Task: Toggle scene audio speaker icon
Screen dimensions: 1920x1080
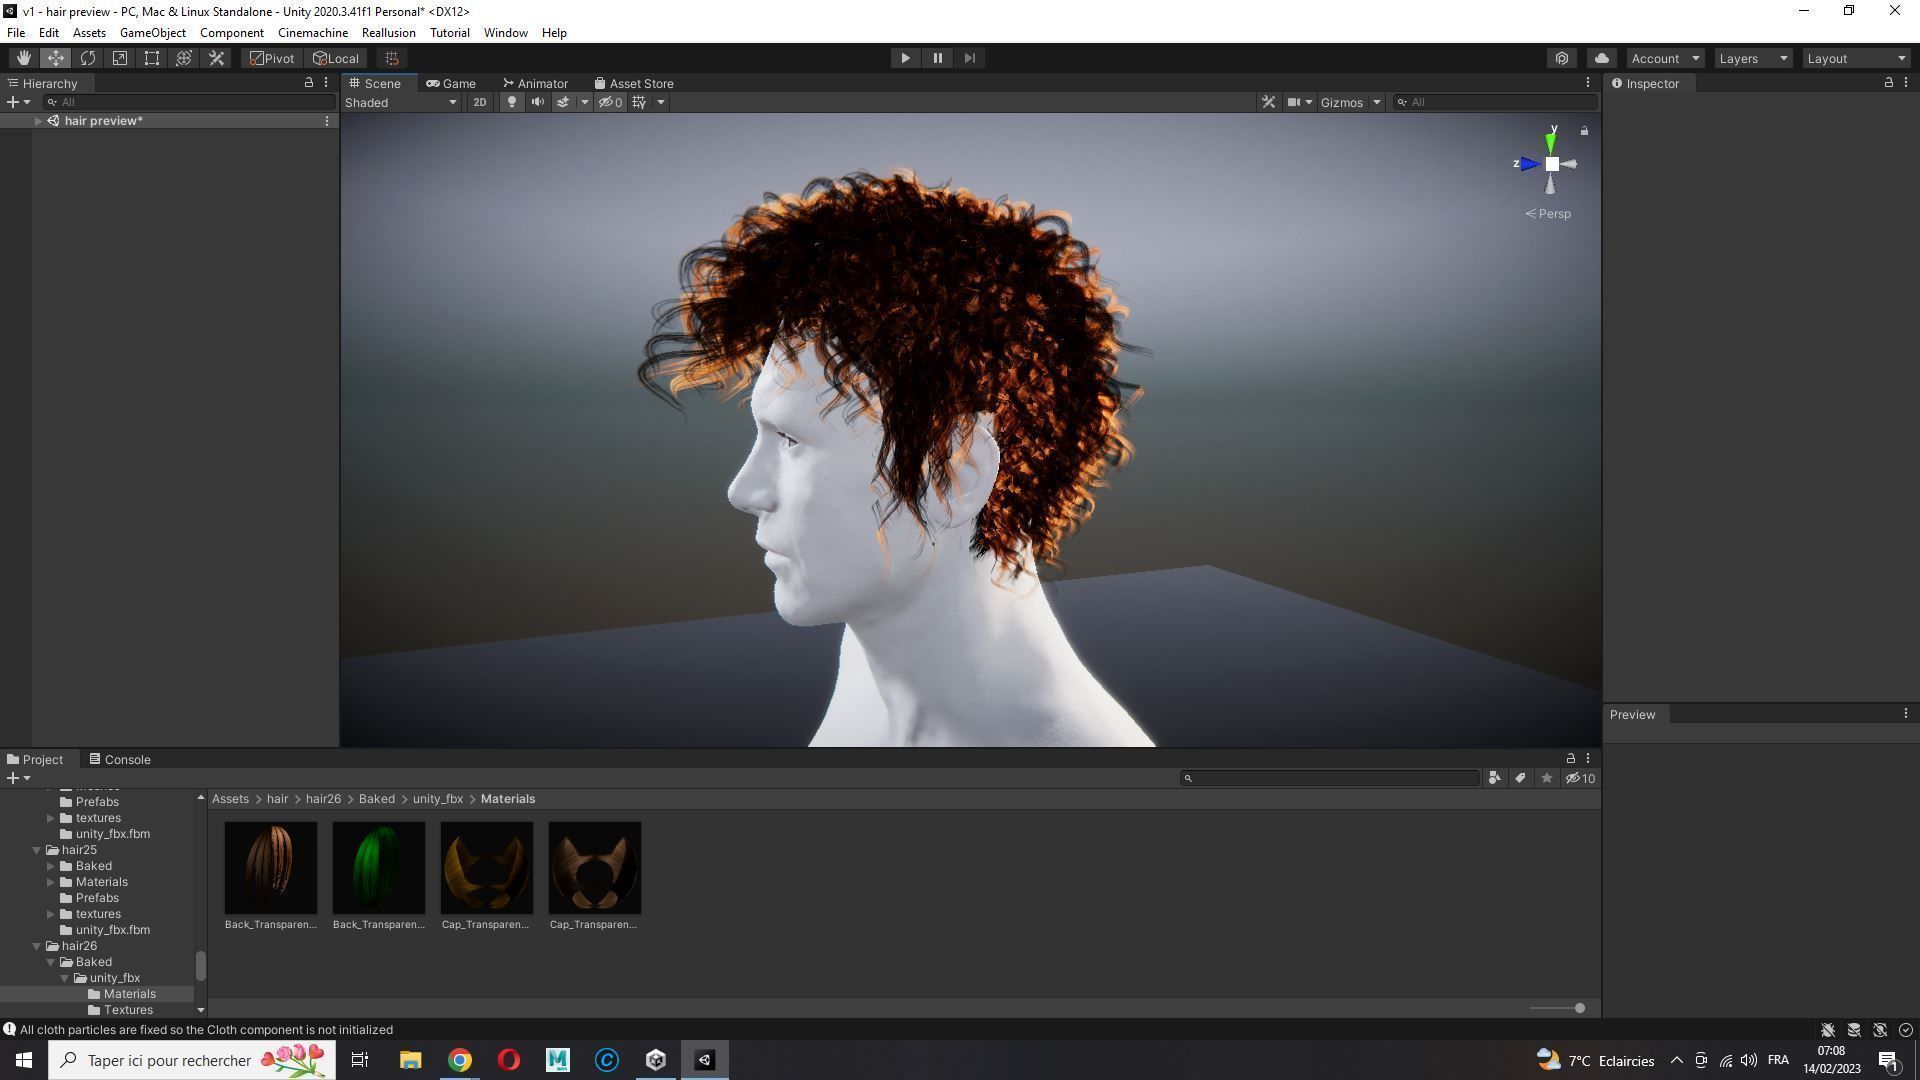Action: coord(537,102)
